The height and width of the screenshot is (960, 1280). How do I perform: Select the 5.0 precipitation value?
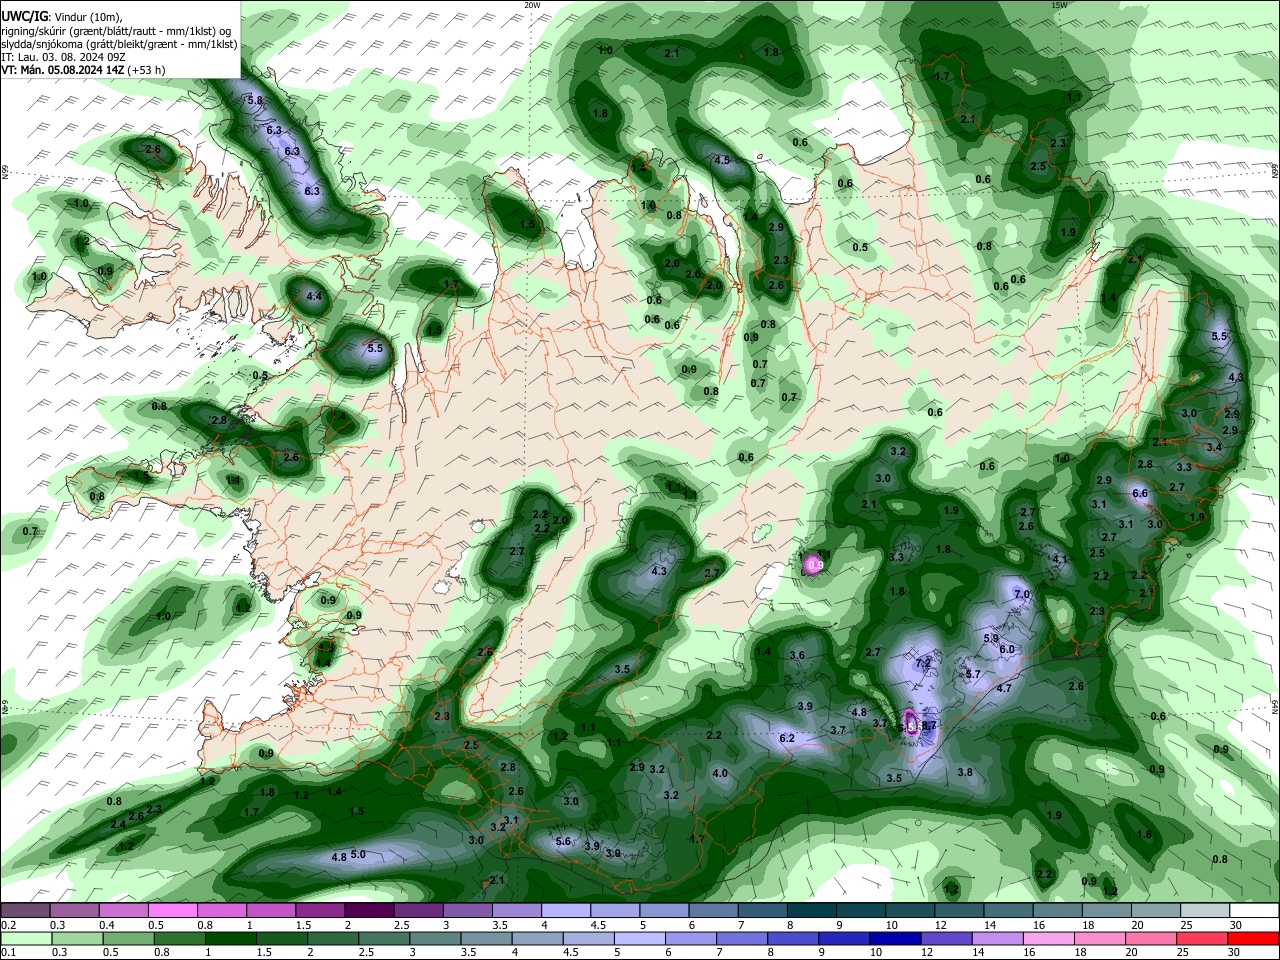pyautogui.click(x=359, y=854)
